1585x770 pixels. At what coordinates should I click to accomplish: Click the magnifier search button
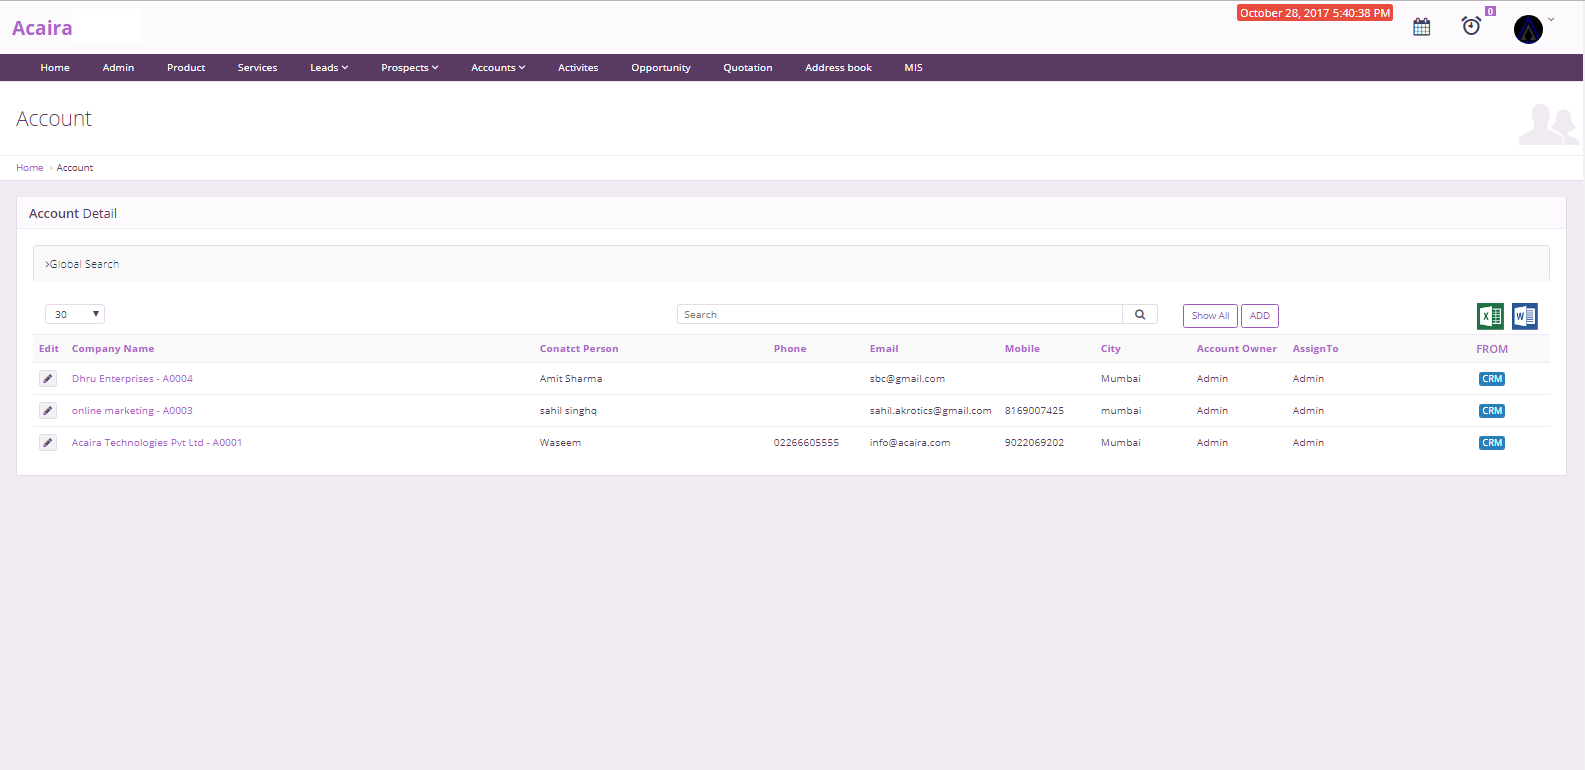click(x=1140, y=315)
